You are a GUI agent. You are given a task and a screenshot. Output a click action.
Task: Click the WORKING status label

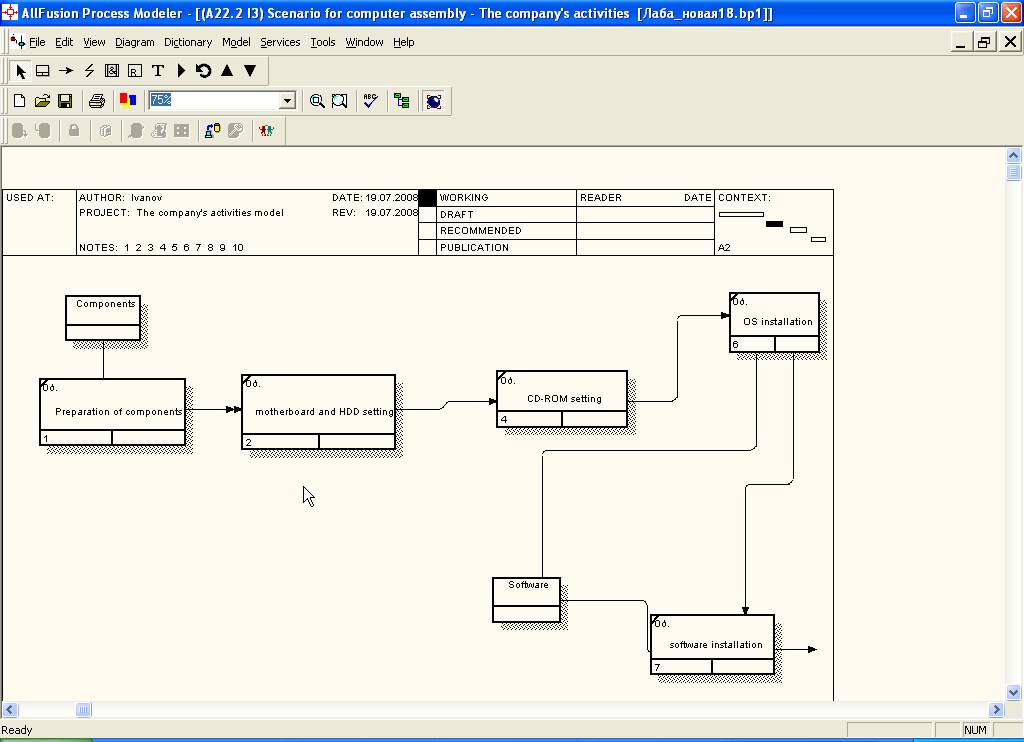pos(464,197)
